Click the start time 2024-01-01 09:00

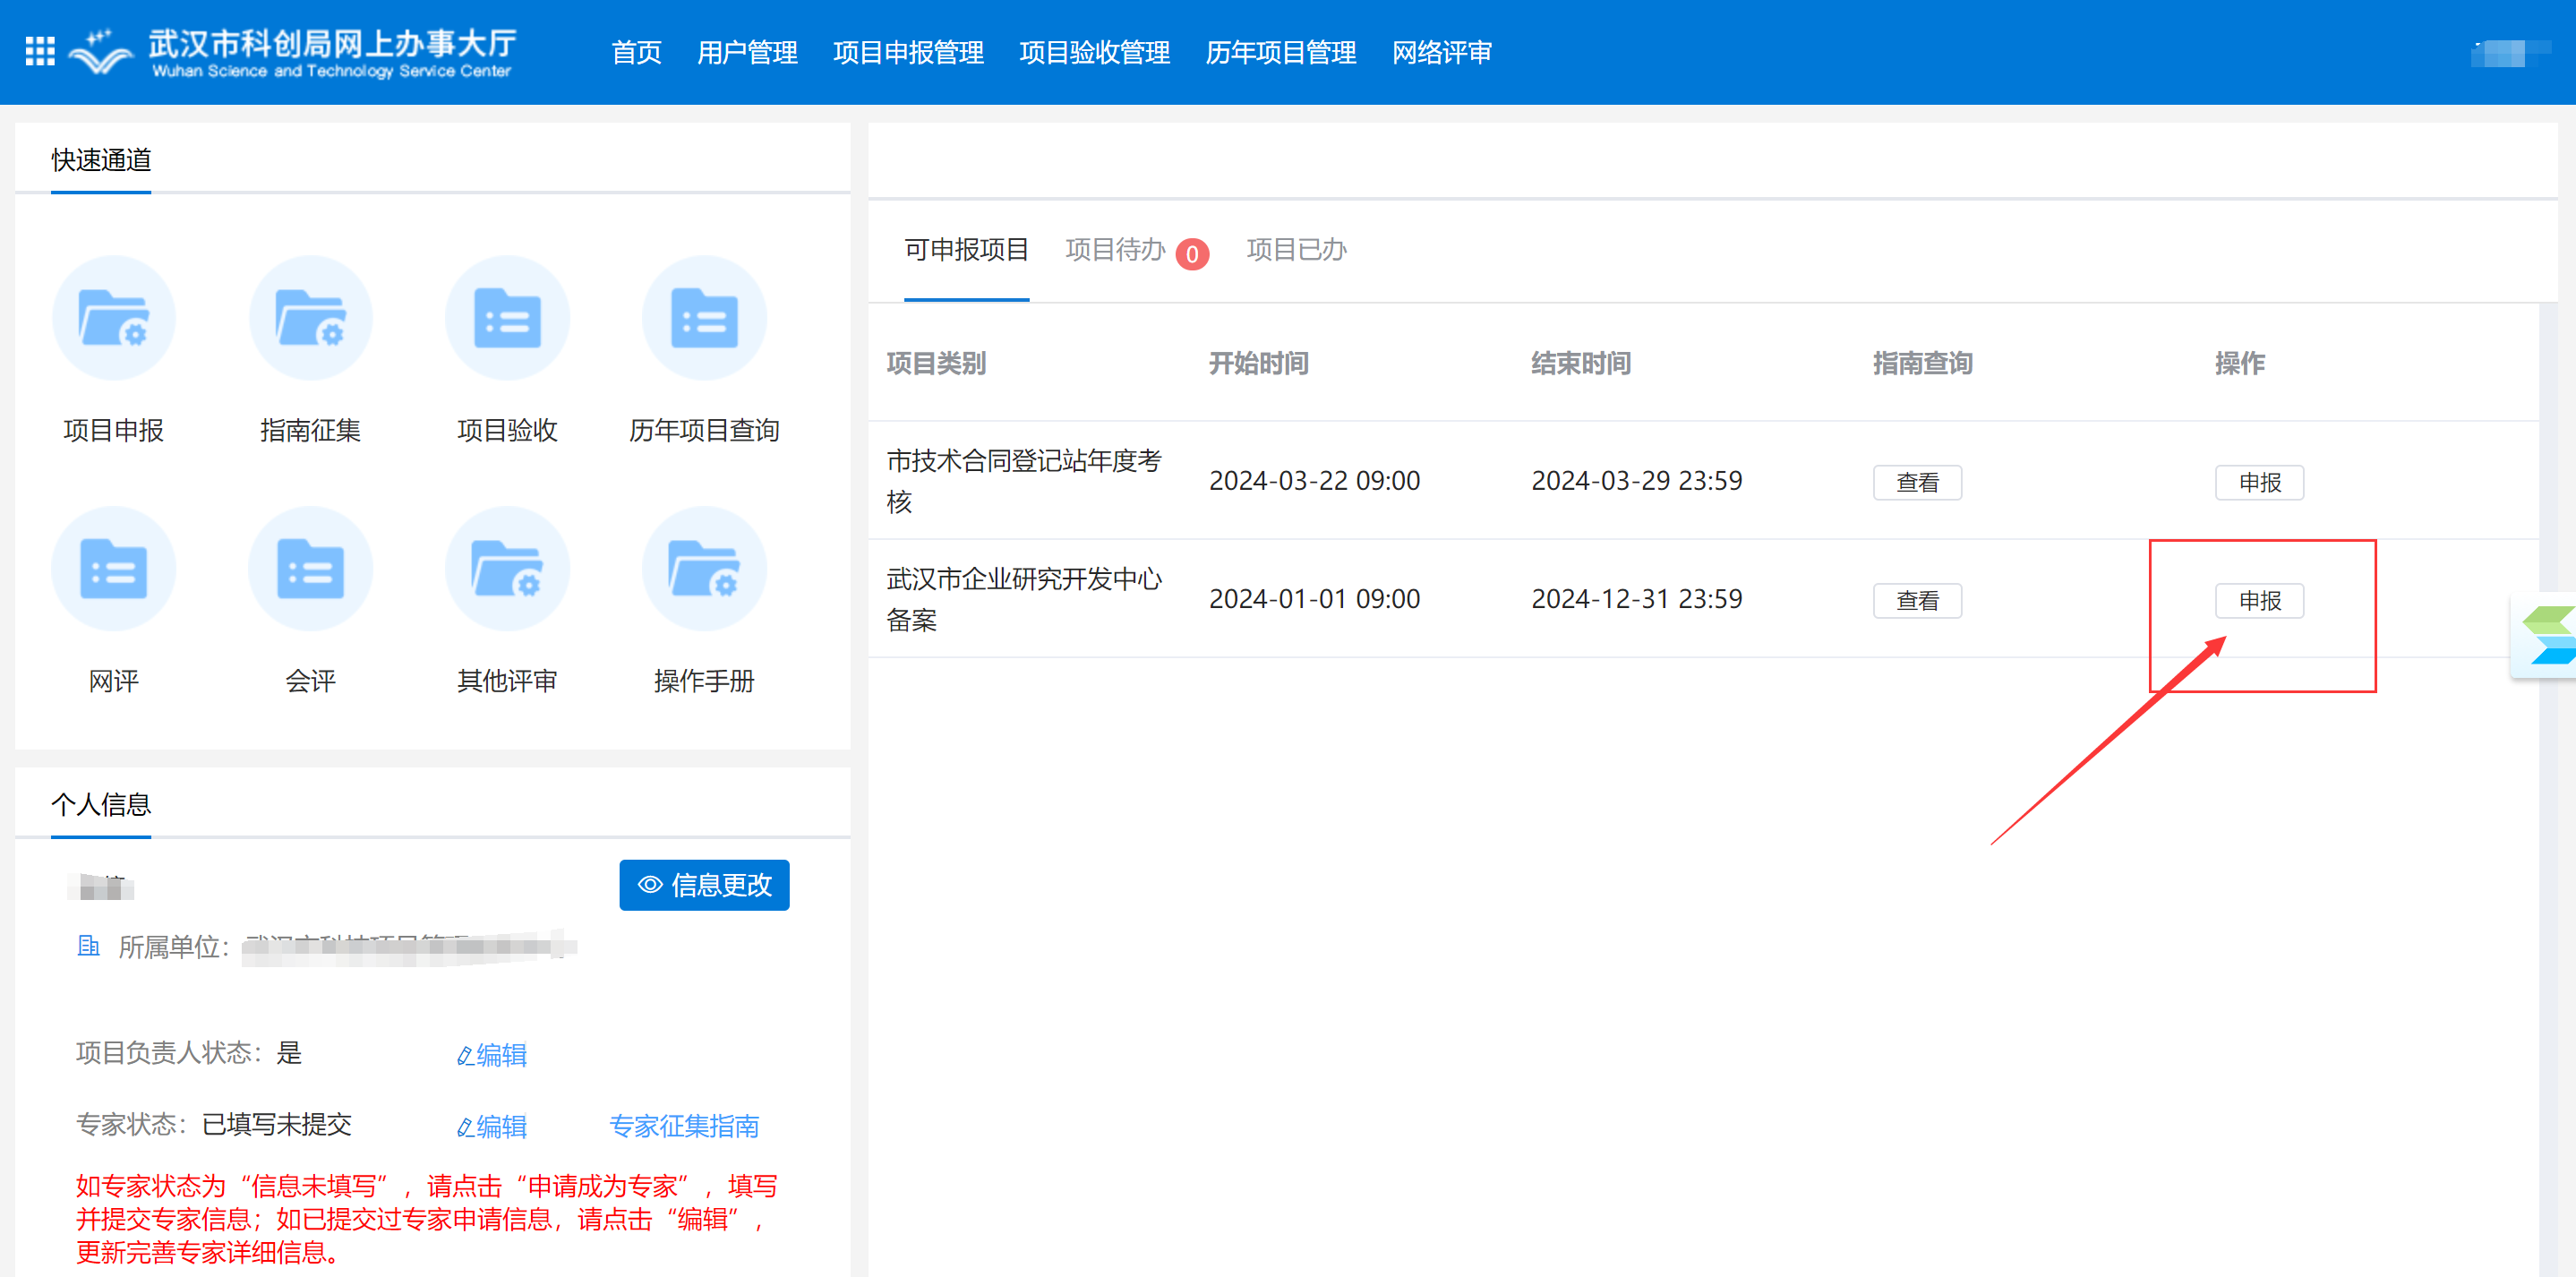pyautogui.click(x=1314, y=599)
